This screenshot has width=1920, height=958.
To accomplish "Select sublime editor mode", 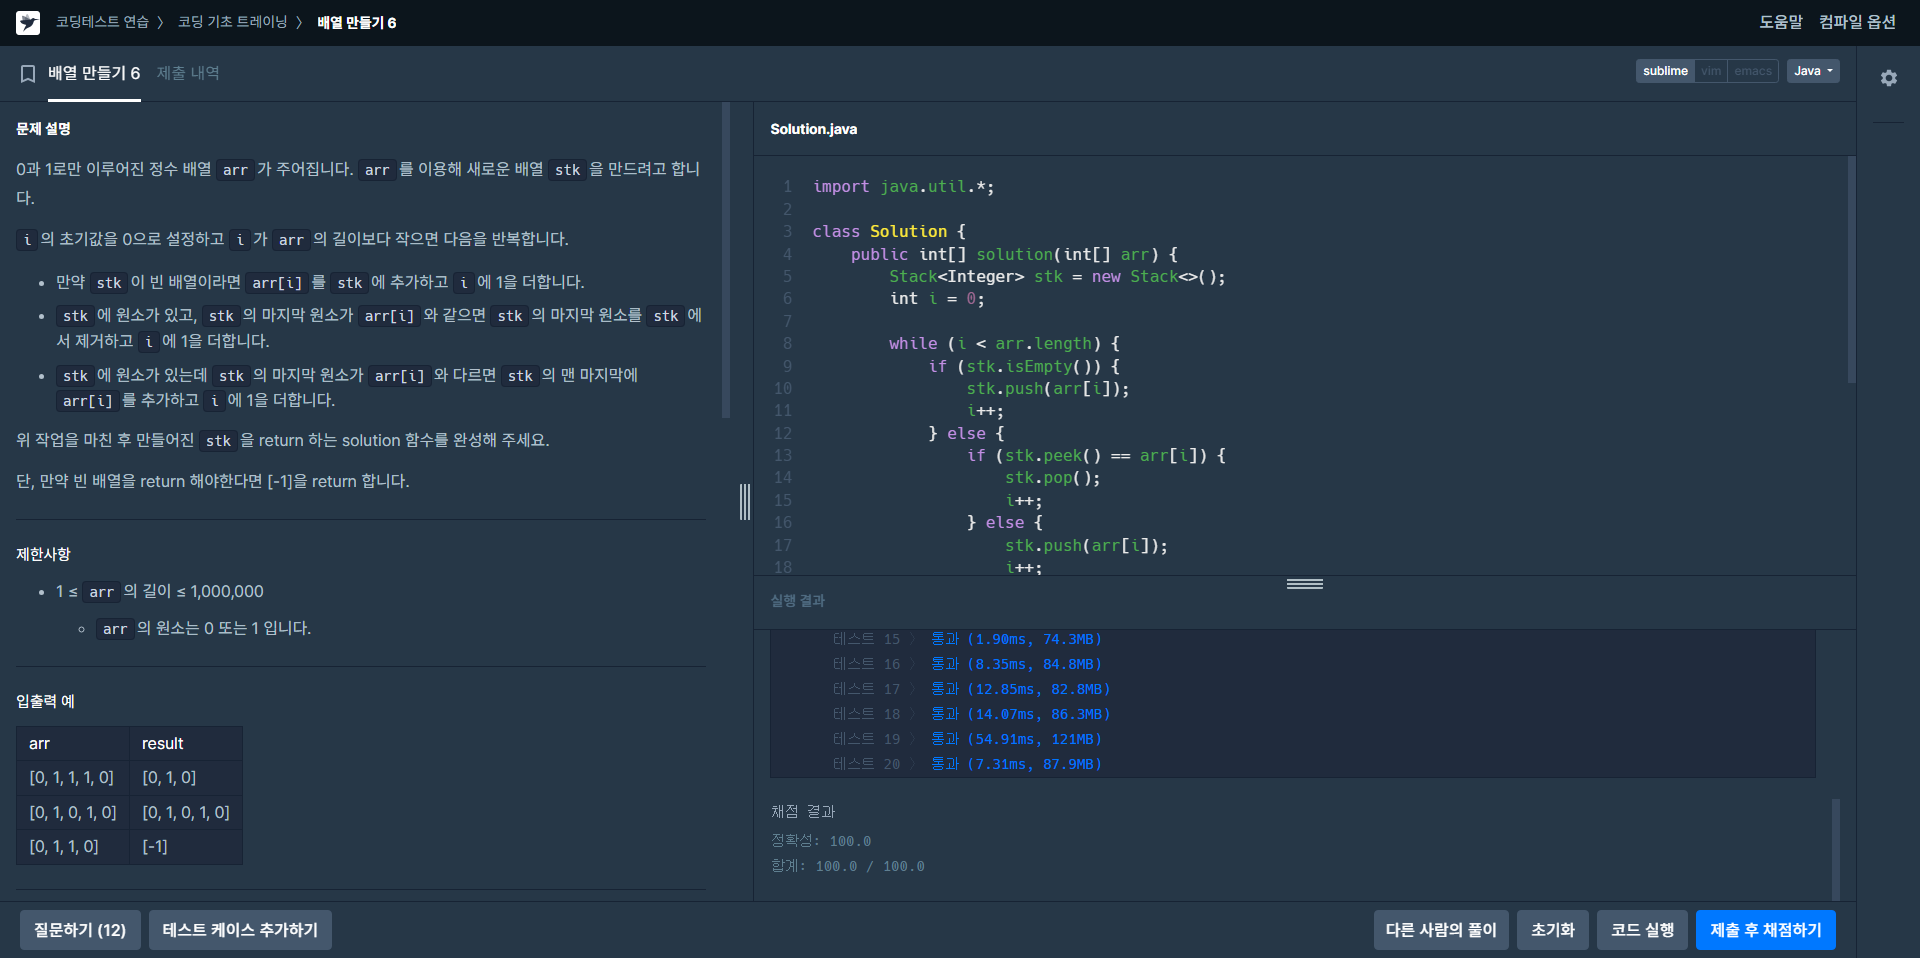I will click(1665, 71).
